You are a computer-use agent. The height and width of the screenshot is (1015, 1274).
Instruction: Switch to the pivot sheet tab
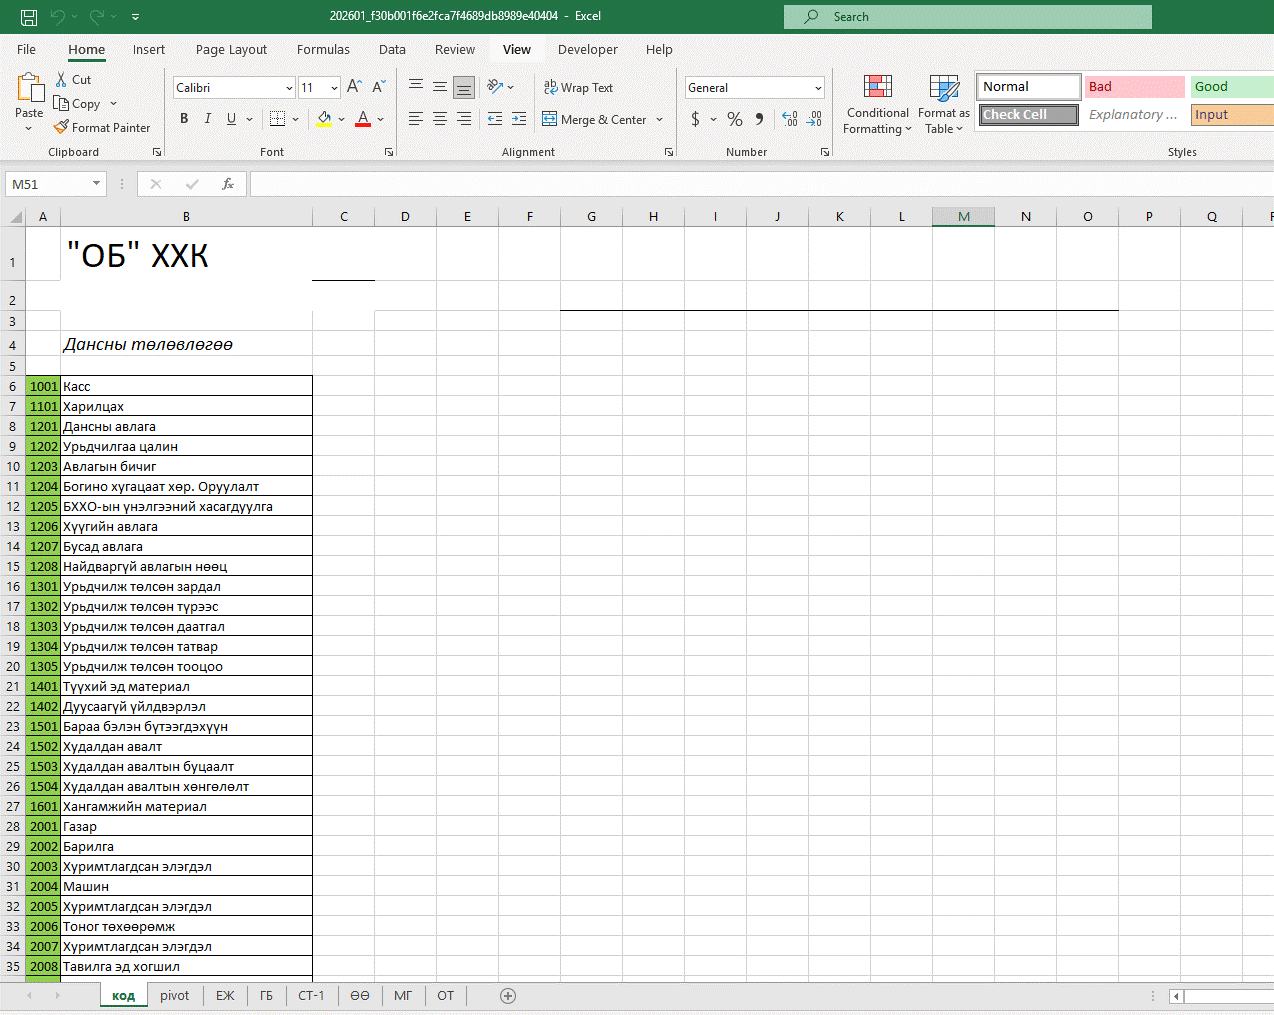pyautogui.click(x=174, y=995)
